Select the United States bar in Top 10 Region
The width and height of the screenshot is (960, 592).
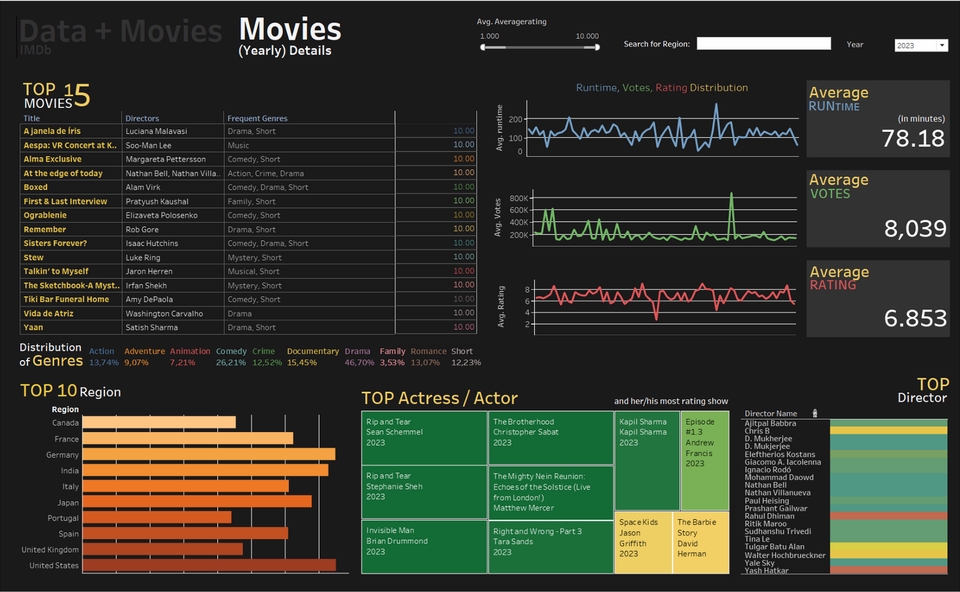point(208,565)
